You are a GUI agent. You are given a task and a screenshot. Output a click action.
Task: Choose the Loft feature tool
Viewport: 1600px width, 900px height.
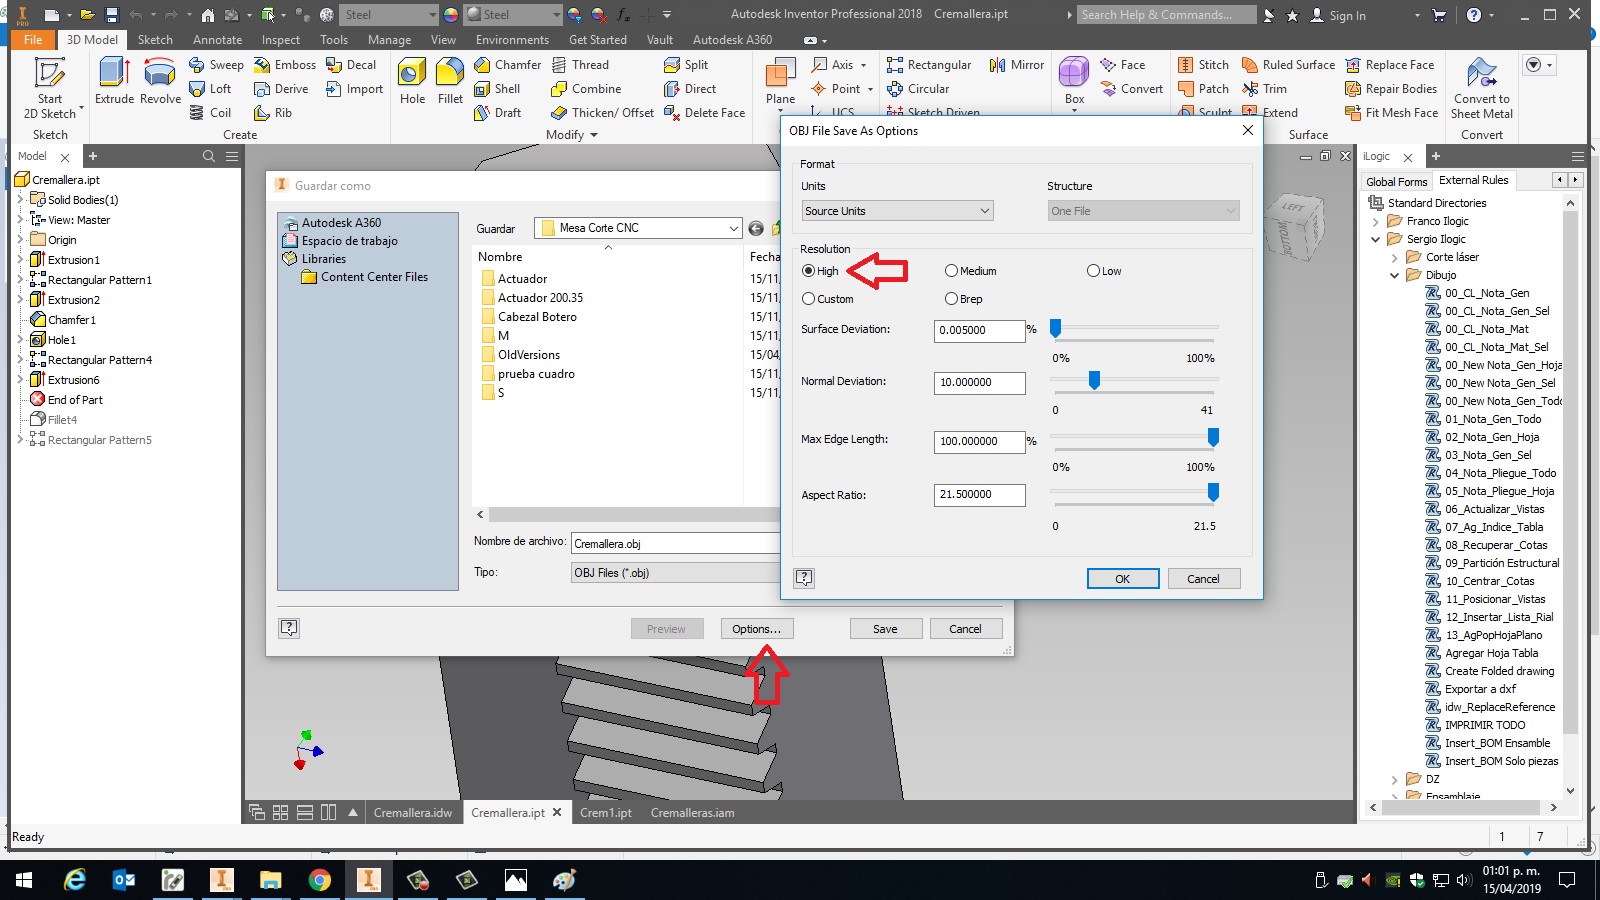pyautogui.click(x=211, y=89)
